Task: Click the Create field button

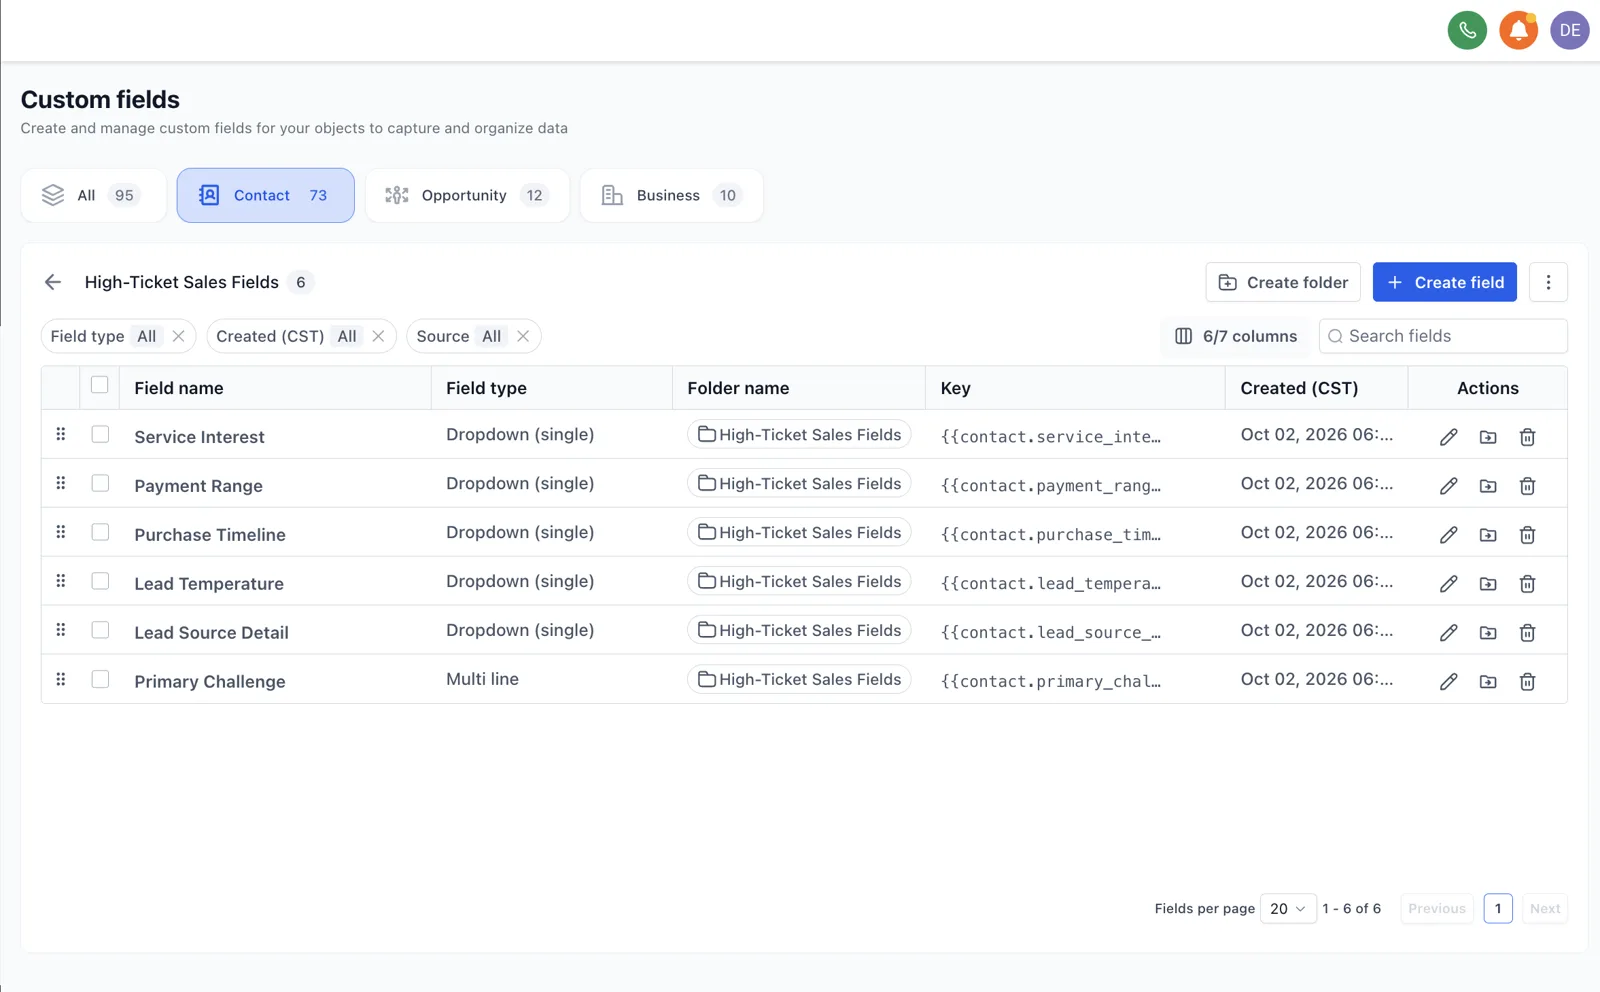Action: click(x=1445, y=282)
